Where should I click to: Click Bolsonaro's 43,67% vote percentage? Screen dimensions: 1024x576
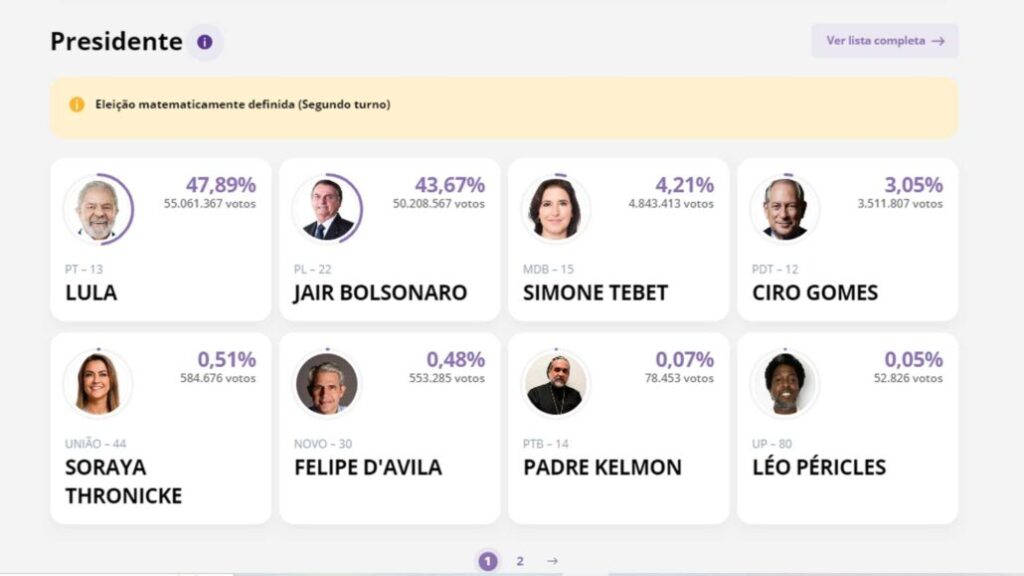coord(450,185)
